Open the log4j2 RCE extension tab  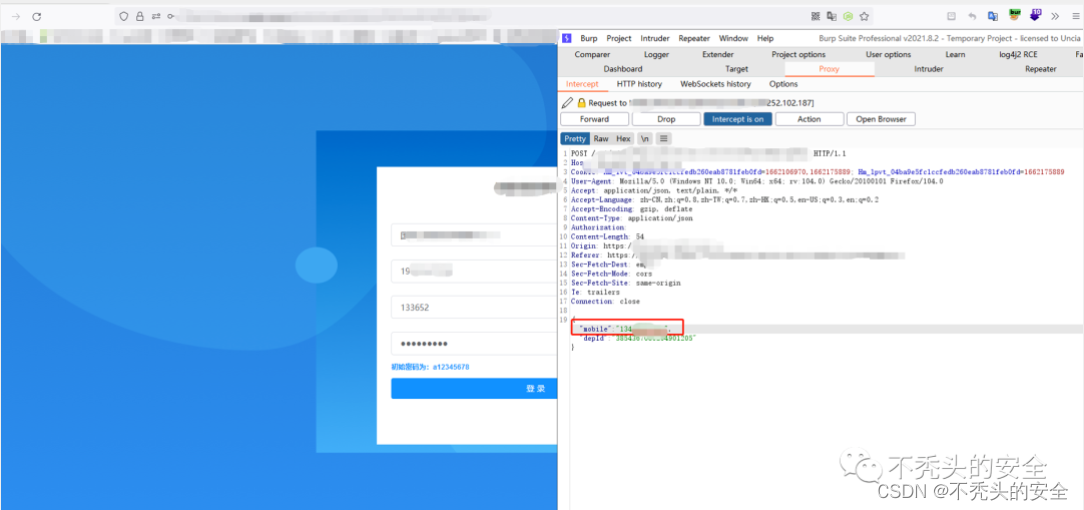point(1018,55)
